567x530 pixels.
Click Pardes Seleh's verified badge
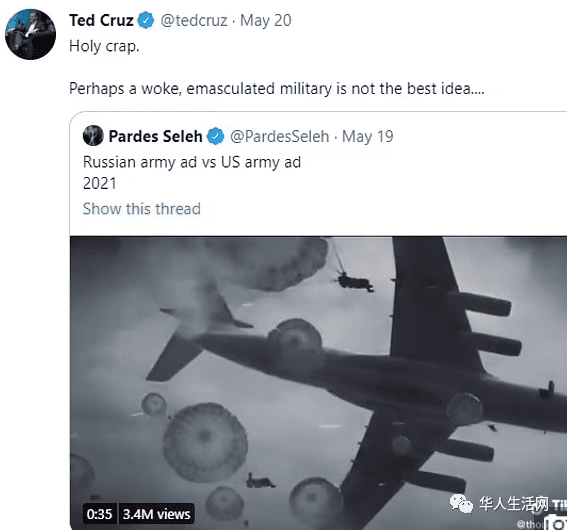click(x=216, y=136)
